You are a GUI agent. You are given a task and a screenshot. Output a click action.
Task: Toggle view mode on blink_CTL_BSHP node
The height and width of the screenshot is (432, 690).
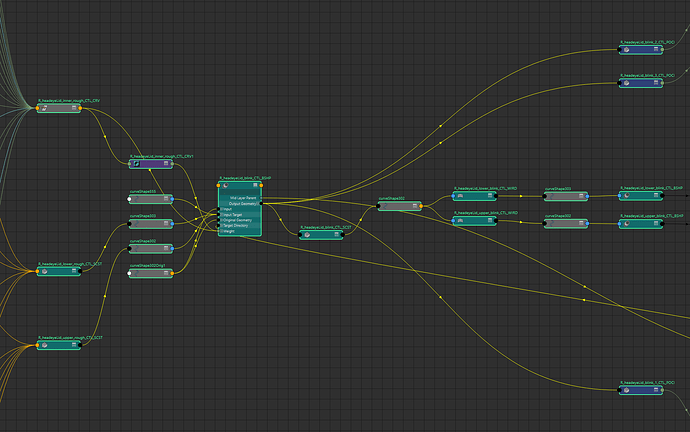click(x=256, y=185)
